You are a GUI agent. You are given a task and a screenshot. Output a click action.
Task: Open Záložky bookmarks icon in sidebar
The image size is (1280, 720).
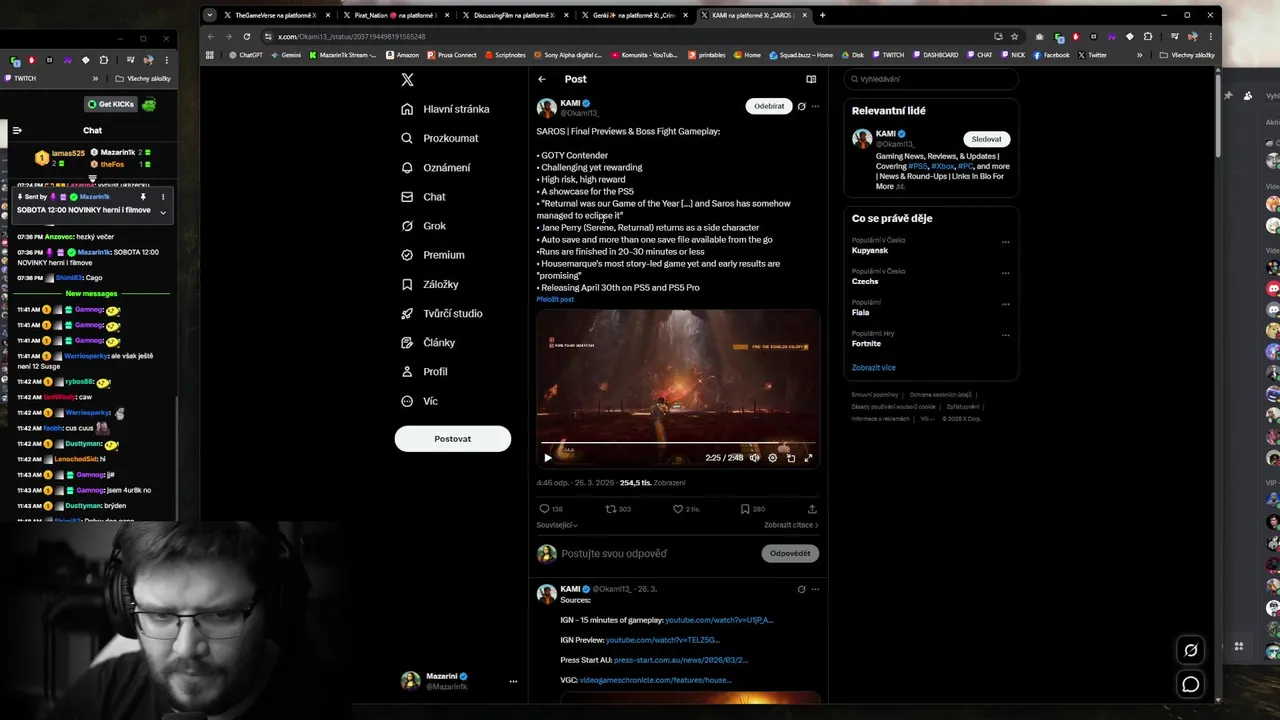pos(407,284)
